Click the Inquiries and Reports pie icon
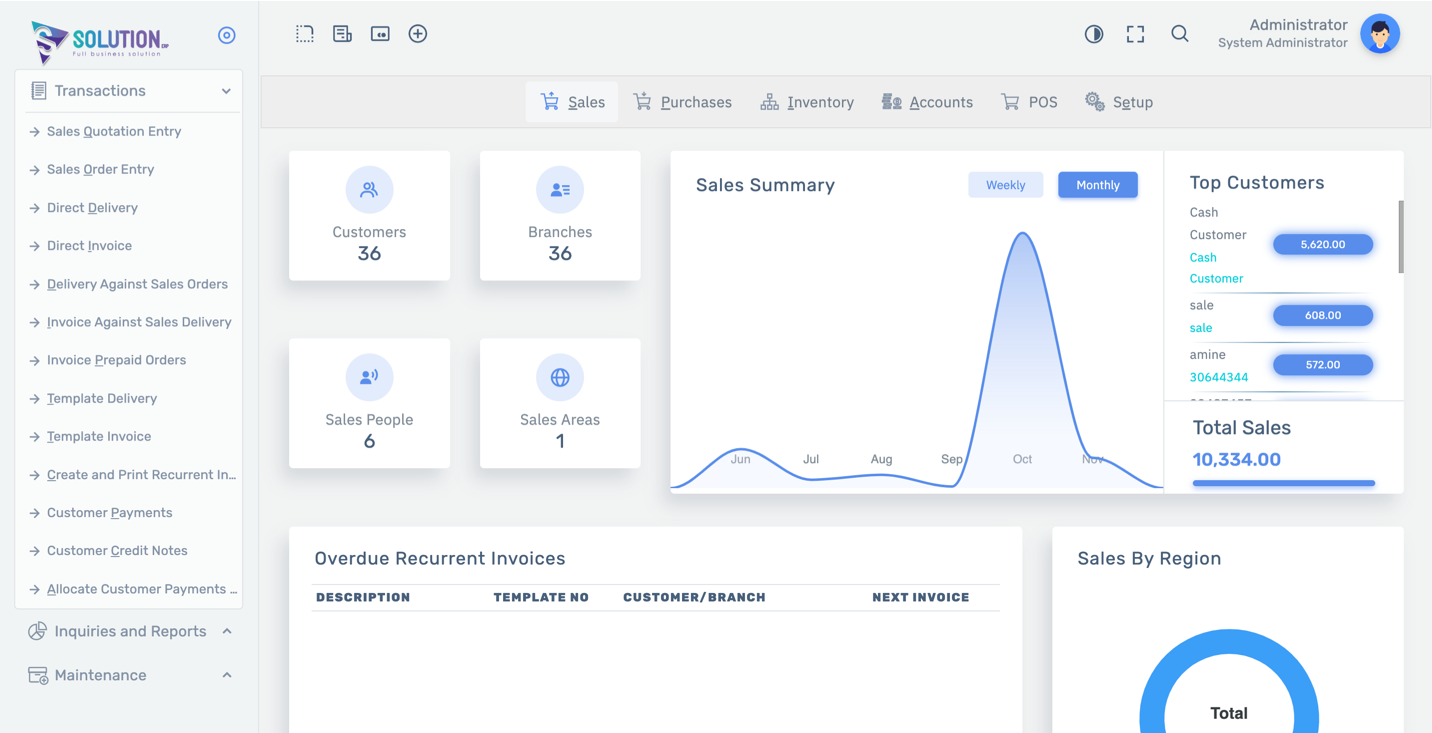This screenshot has height=733, width=1432. point(38,631)
